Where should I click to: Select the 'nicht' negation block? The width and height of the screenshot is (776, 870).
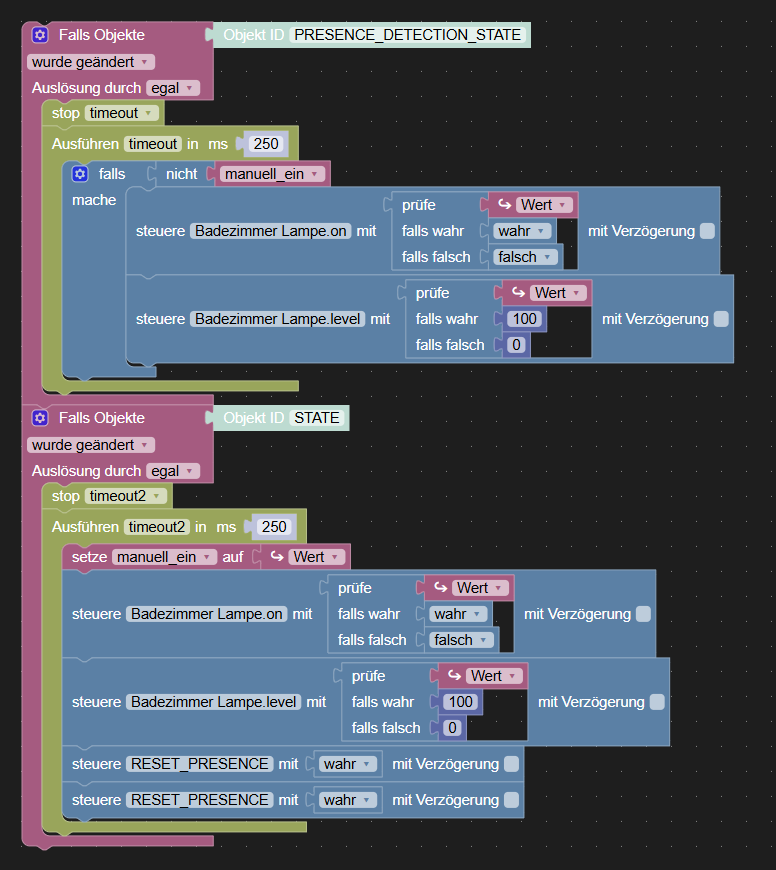tap(181, 174)
